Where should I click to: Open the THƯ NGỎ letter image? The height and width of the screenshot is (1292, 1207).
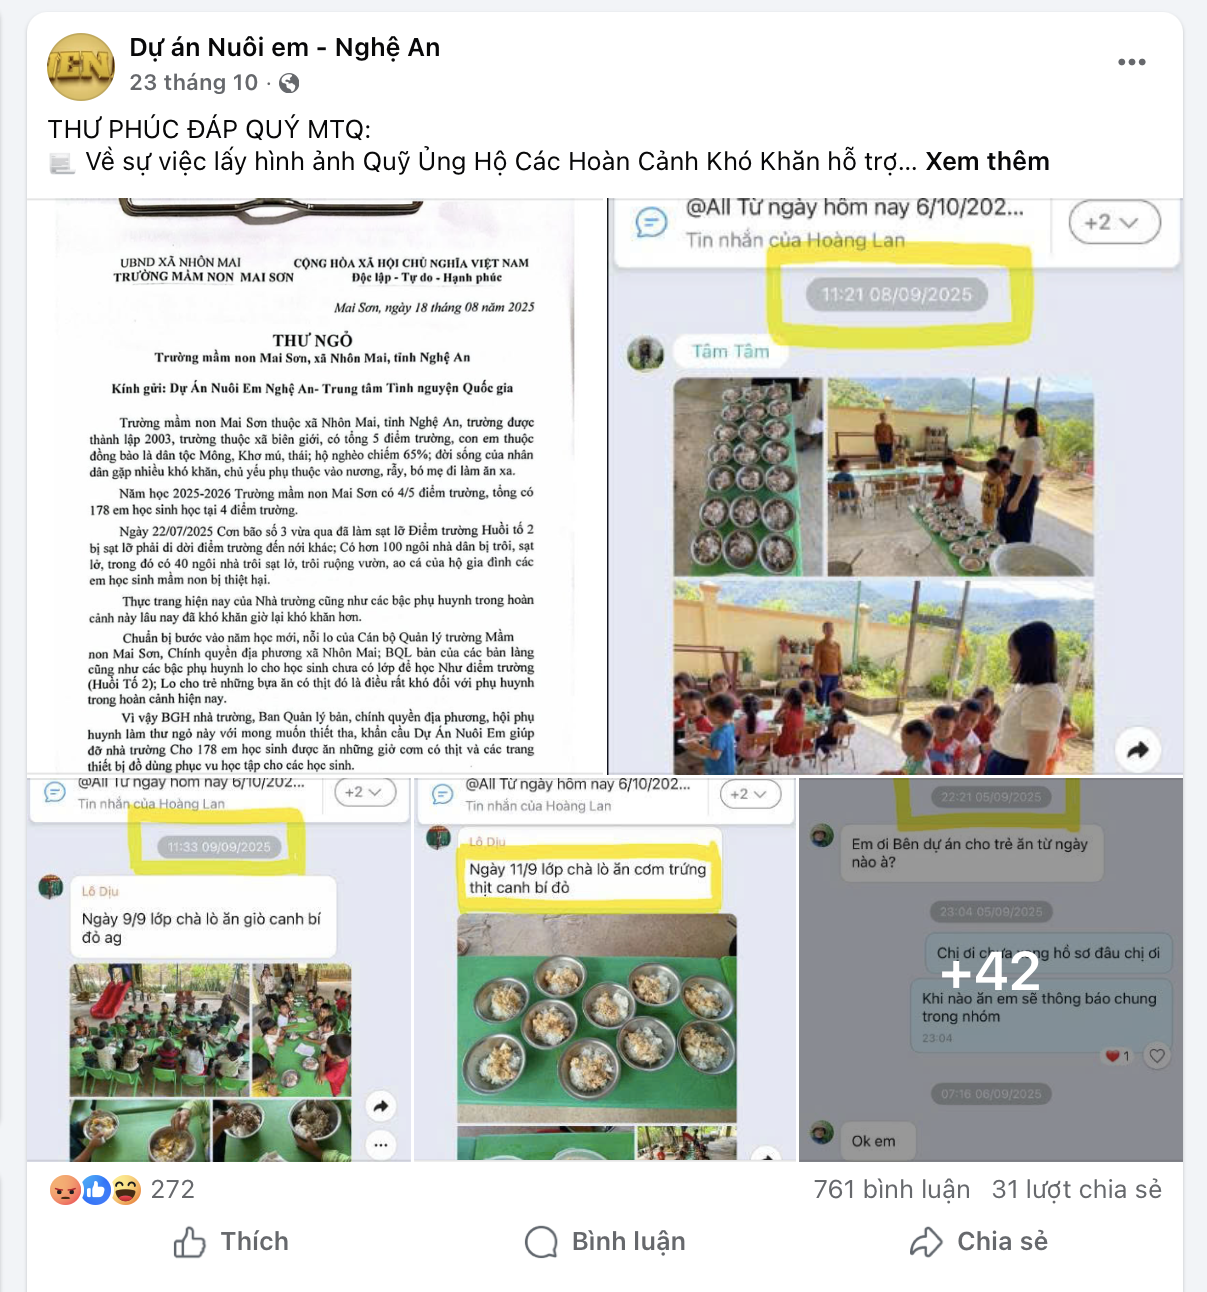point(317,486)
